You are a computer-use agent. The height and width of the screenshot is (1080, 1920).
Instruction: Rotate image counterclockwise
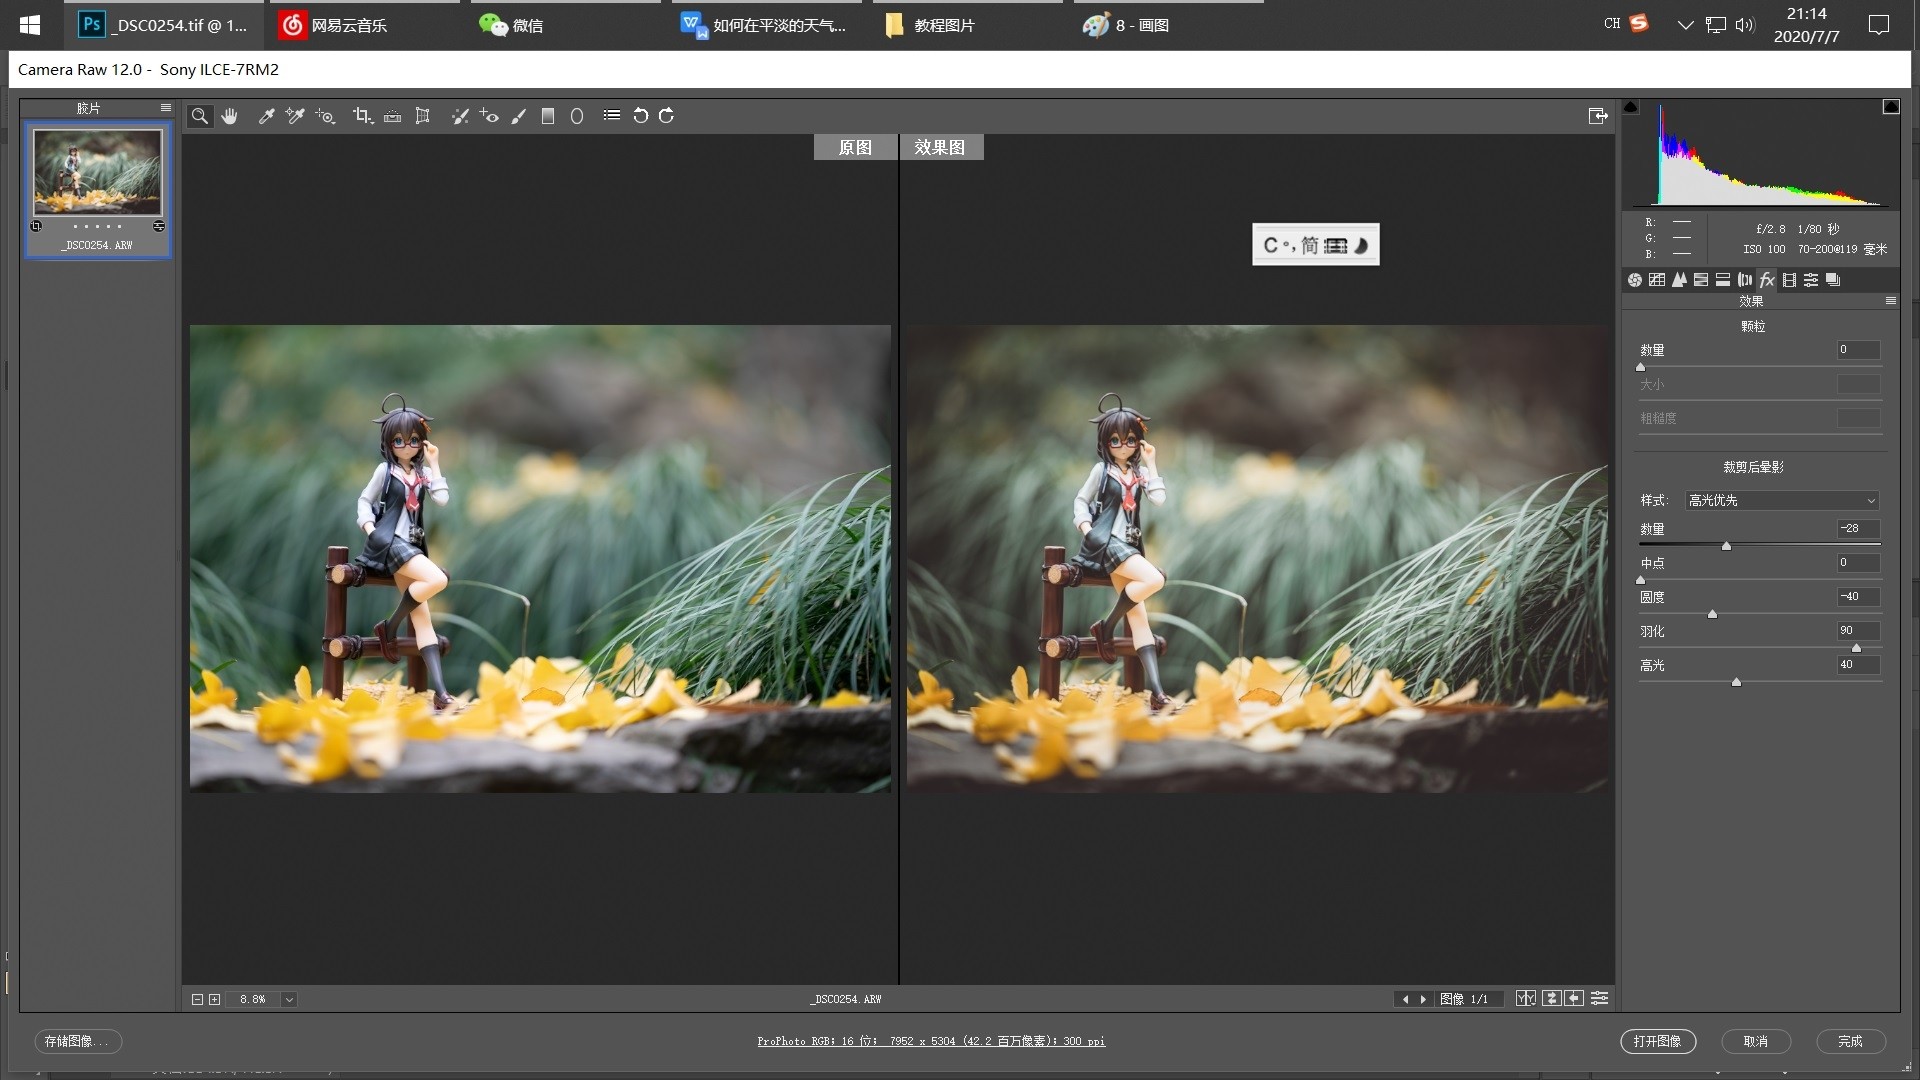pyautogui.click(x=641, y=116)
